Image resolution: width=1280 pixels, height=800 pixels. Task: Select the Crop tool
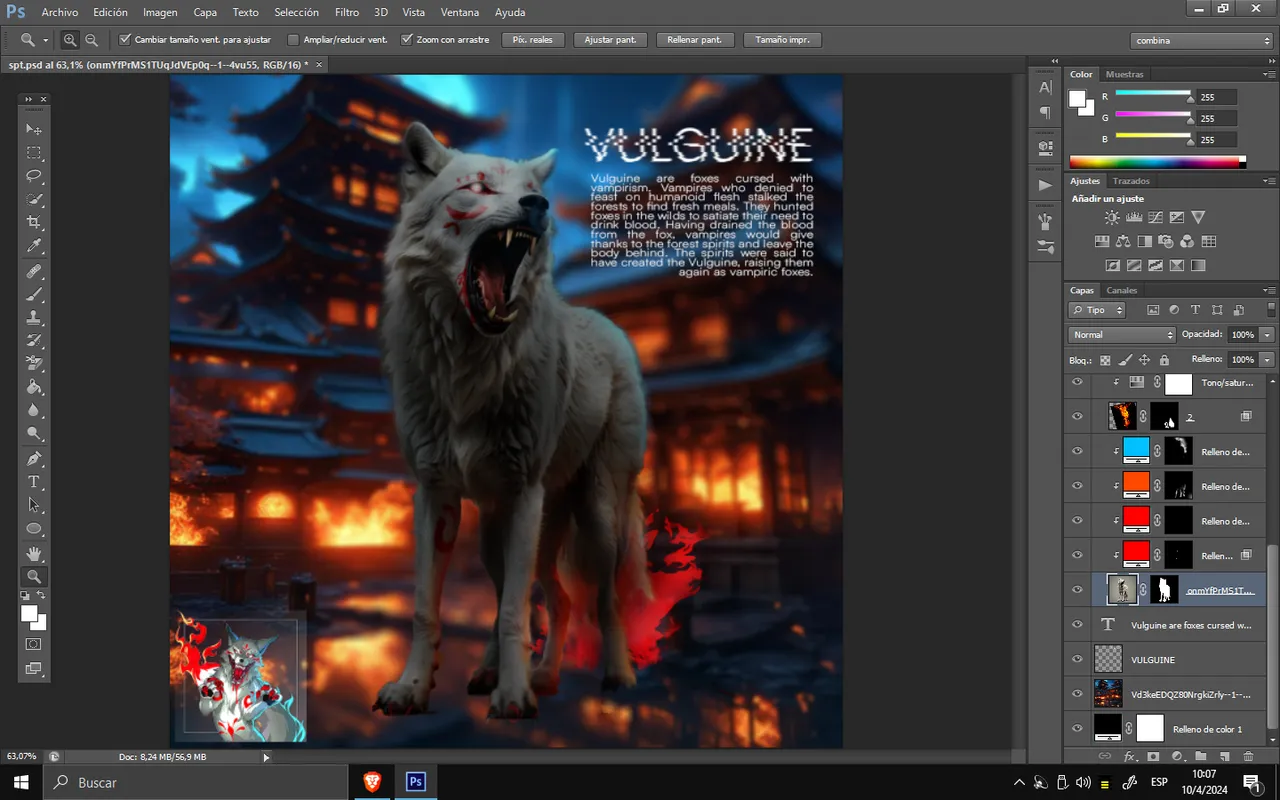[34, 222]
